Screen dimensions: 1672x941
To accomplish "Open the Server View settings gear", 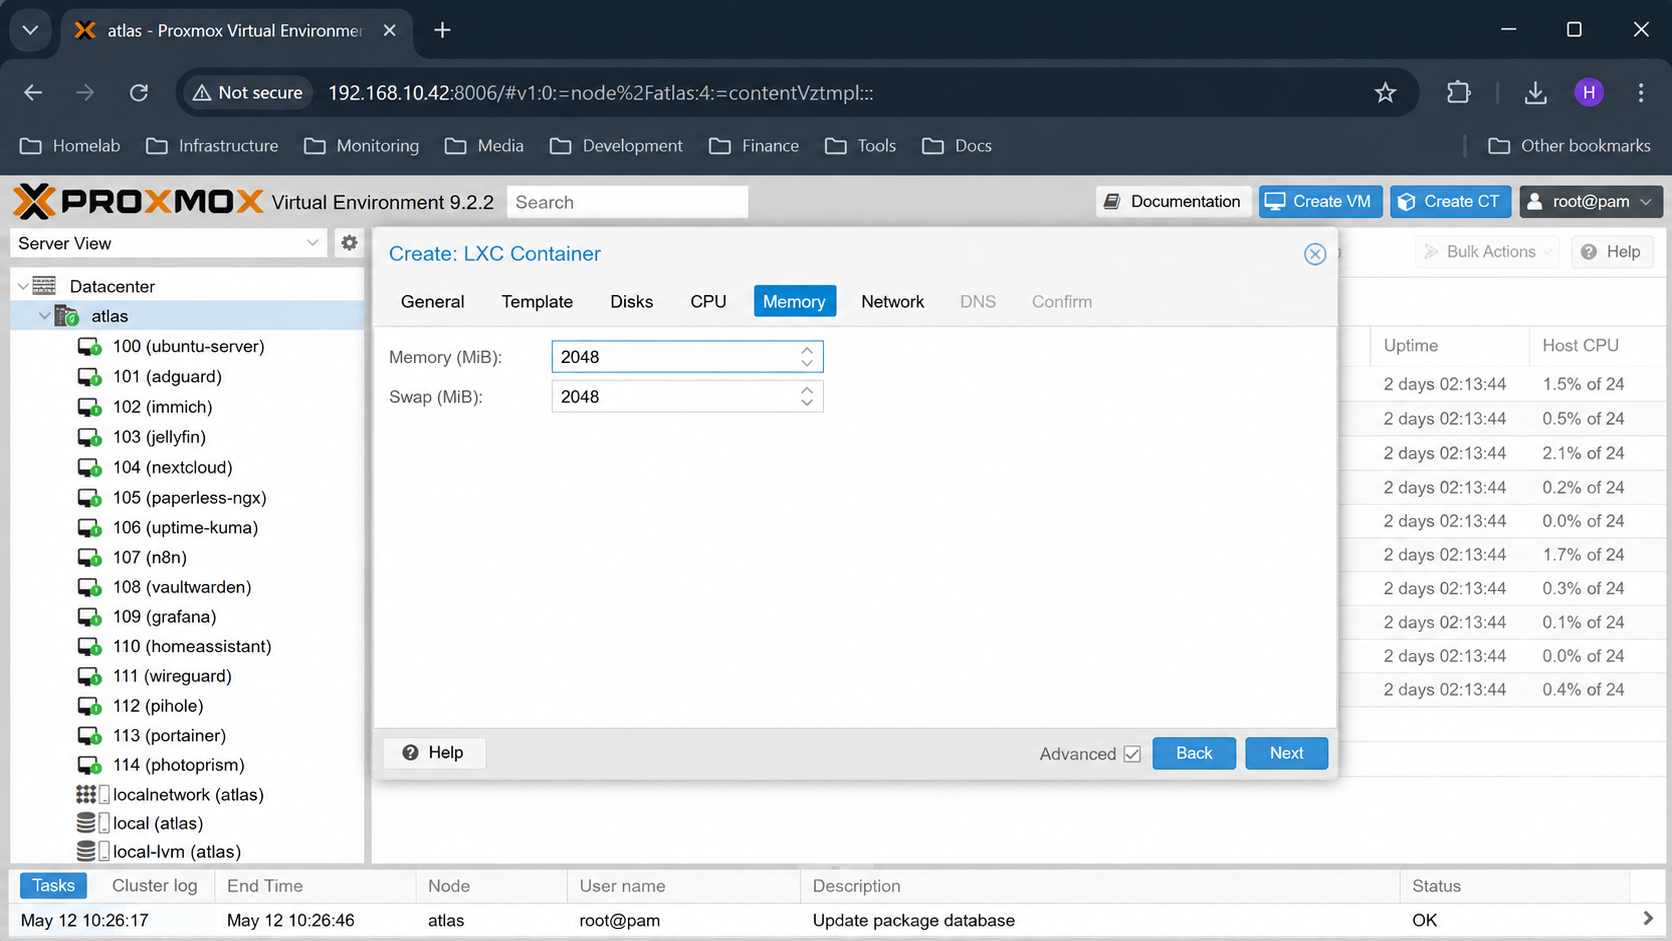I will 349,243.
